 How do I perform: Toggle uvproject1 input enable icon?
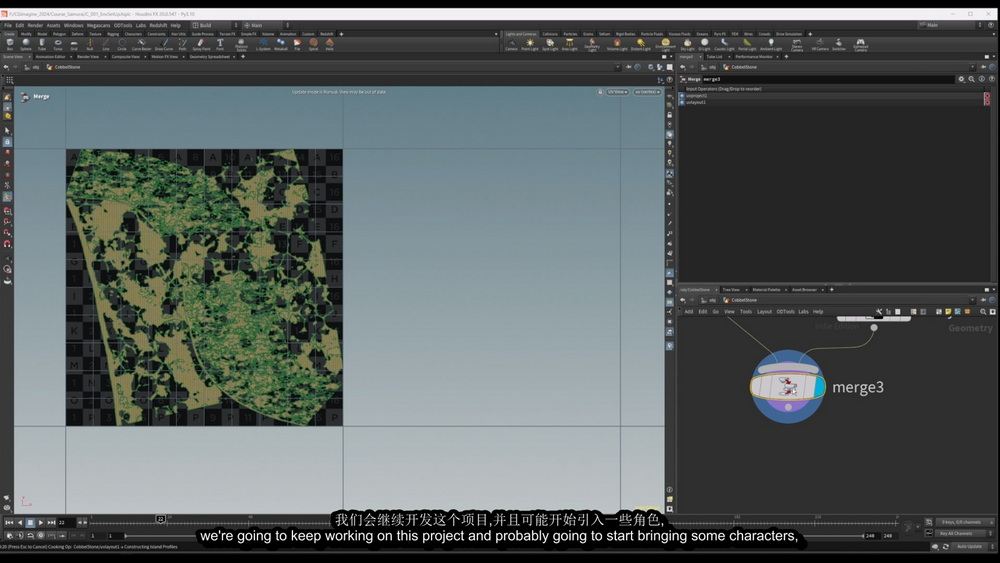[682, 96]
